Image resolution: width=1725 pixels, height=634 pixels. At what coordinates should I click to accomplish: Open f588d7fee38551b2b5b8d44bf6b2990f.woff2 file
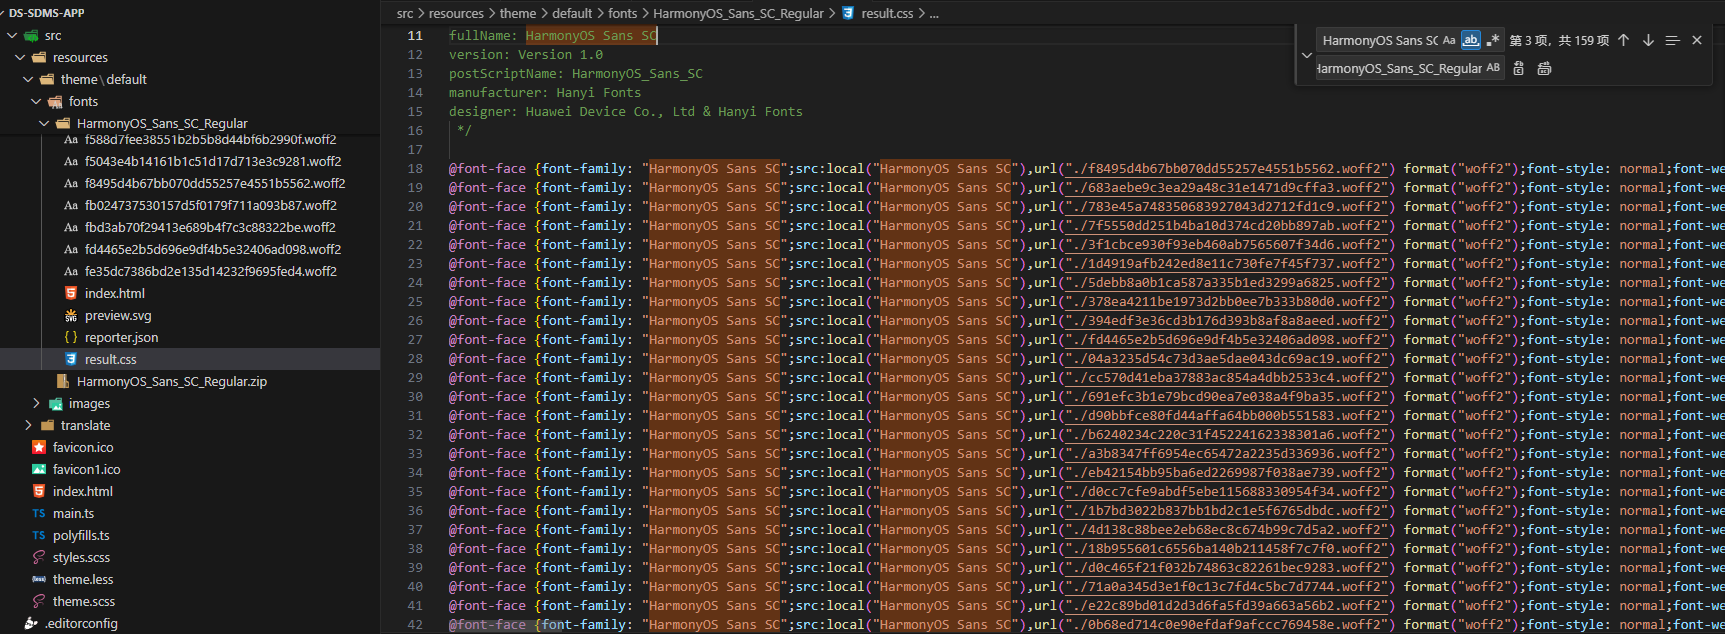coord(210,139)
